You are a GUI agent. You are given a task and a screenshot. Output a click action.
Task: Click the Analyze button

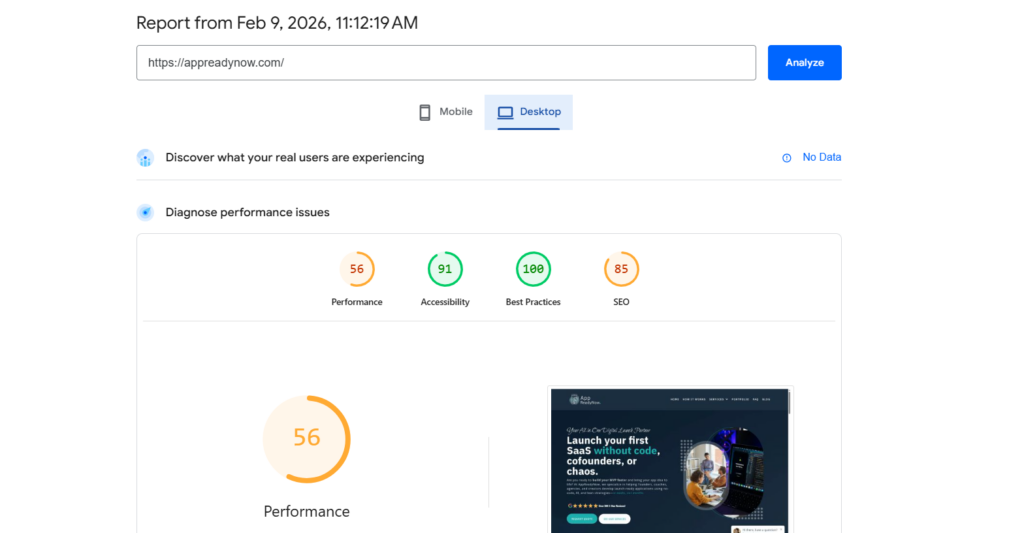pos(804,63)
